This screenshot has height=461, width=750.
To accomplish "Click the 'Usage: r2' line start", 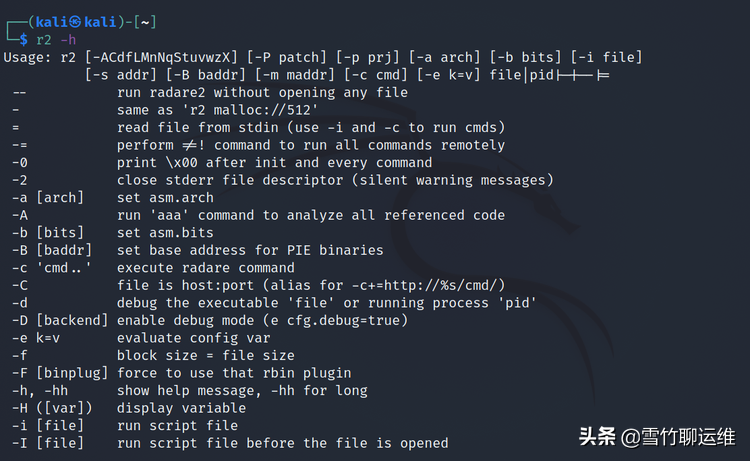I will [38, 57].
